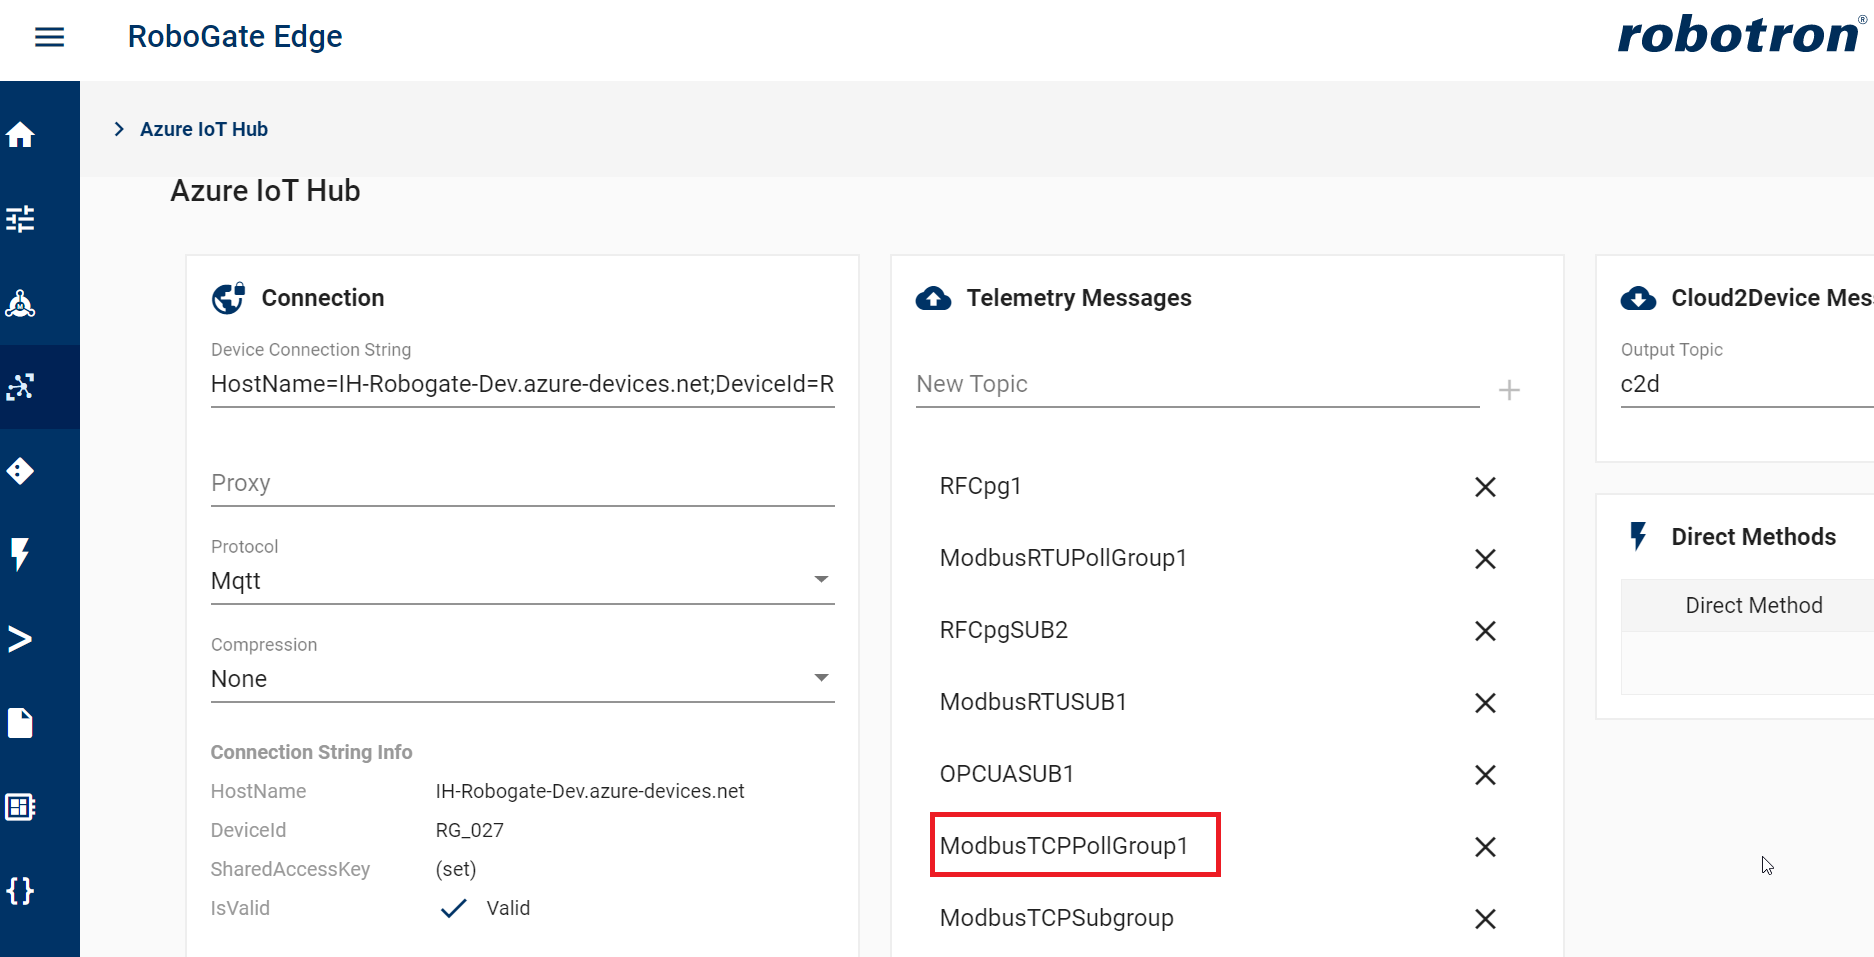The width and height of the screenshot is (1874, 957).
Task: Remove the RFCpgSUB2 topic
Action: [1485, 631]
